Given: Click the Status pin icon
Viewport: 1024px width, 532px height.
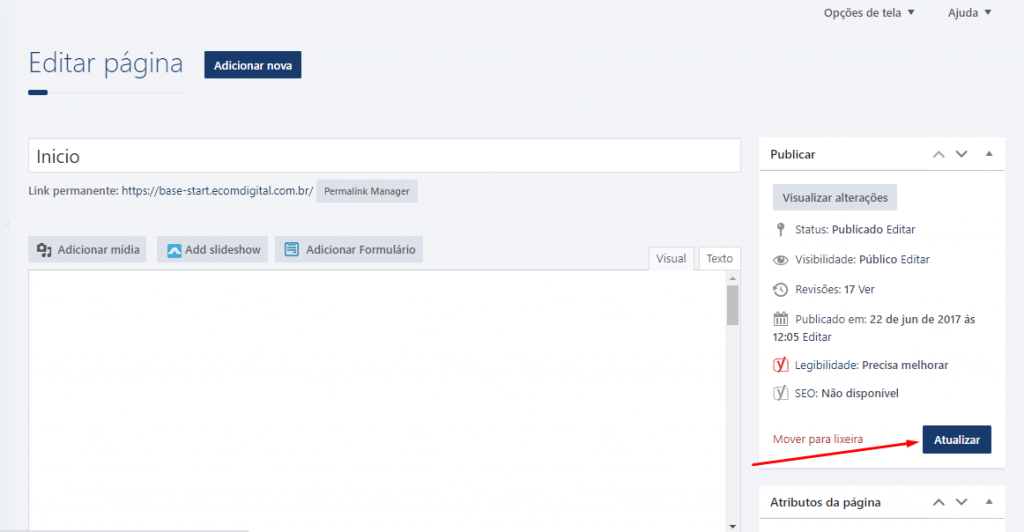Looking at the screenshot, I should point(780,230).
